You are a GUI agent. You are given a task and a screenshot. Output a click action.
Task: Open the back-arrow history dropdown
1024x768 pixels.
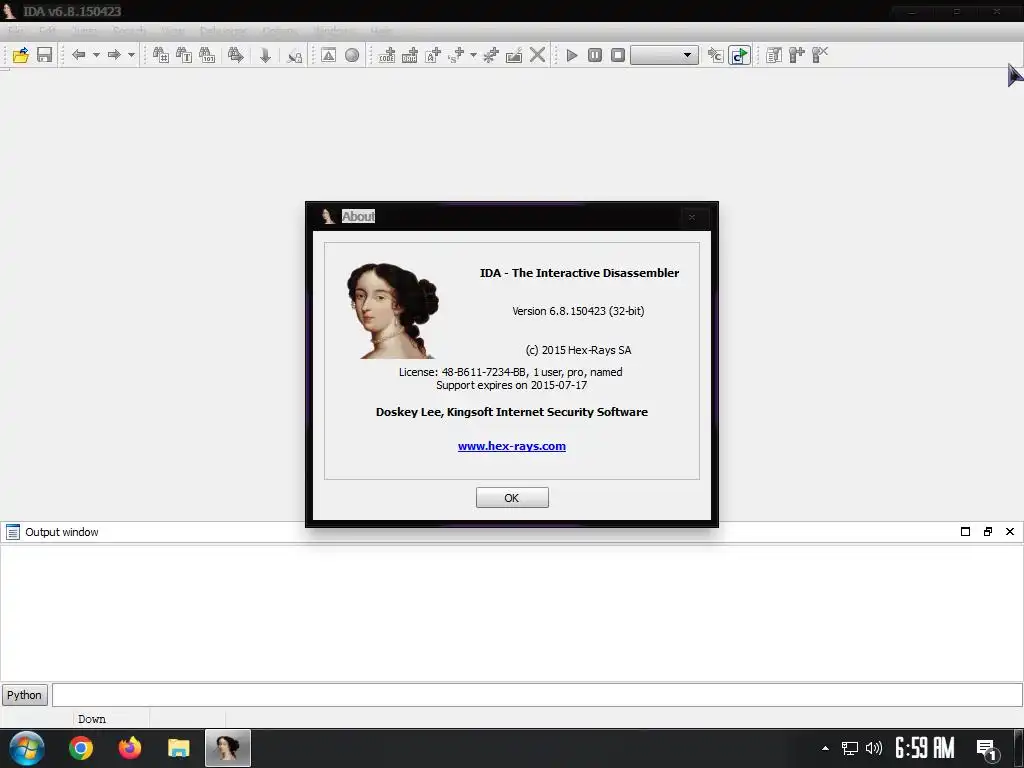tap(96, 55)
